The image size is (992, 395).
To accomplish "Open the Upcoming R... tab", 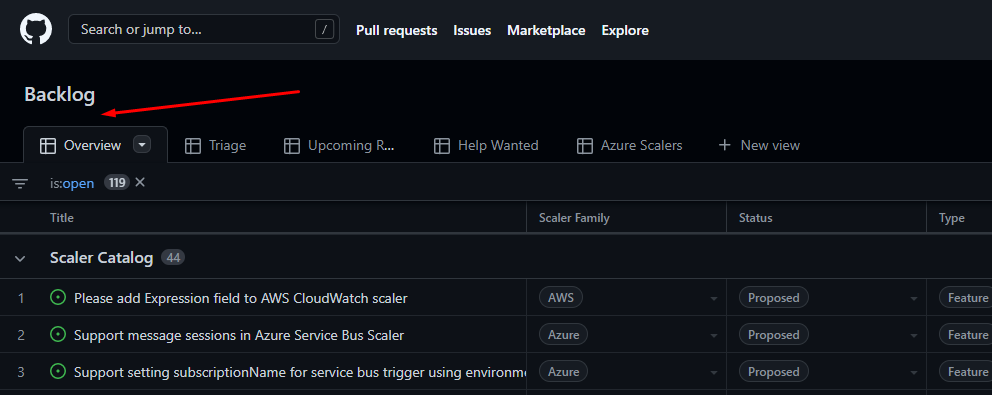I will [x=339, y=146].
